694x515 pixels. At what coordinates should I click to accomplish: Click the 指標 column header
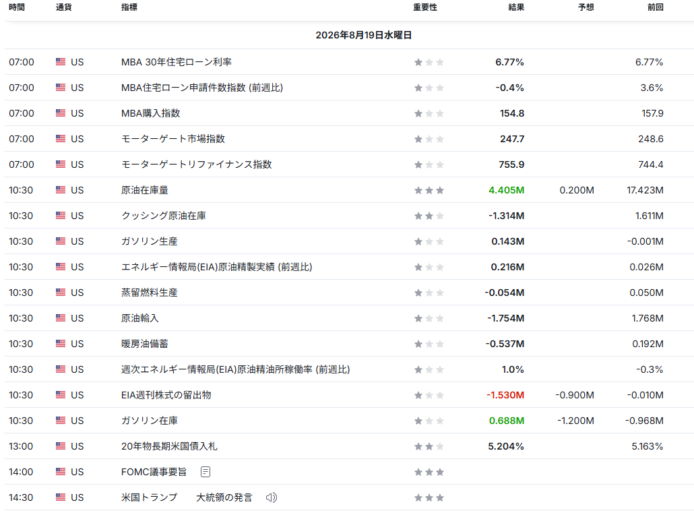point(129,7)
